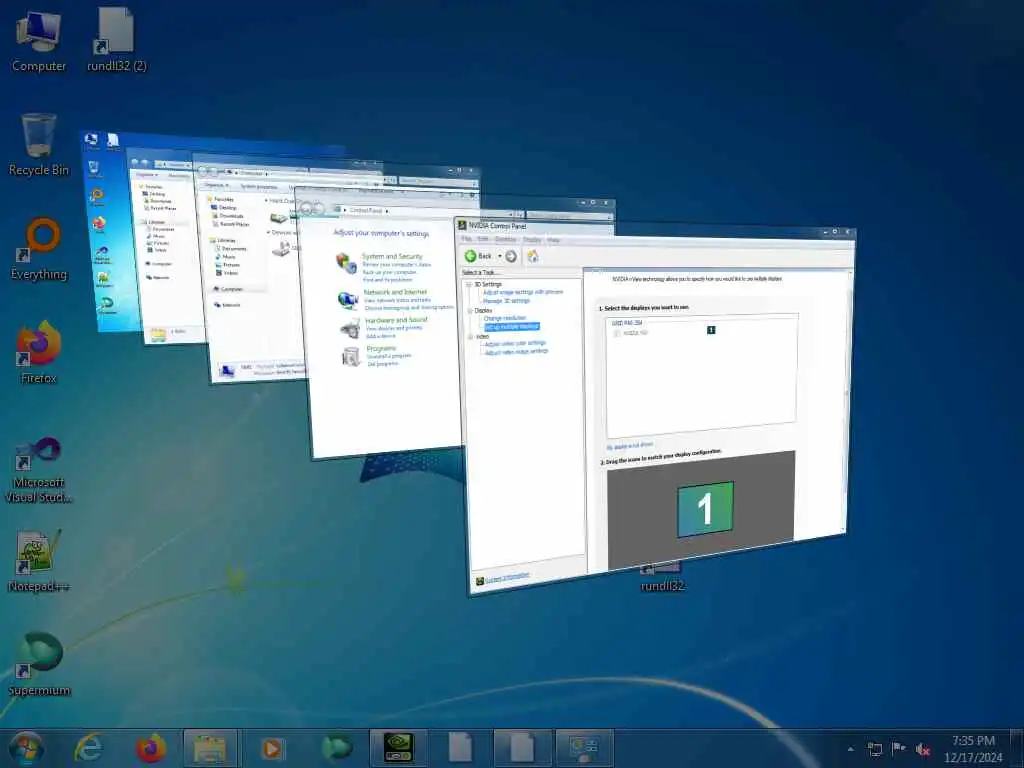This screenshot has width=1024, height=768.
Task: Select Adjust video color settings task
Action: (x=515, y=344)
